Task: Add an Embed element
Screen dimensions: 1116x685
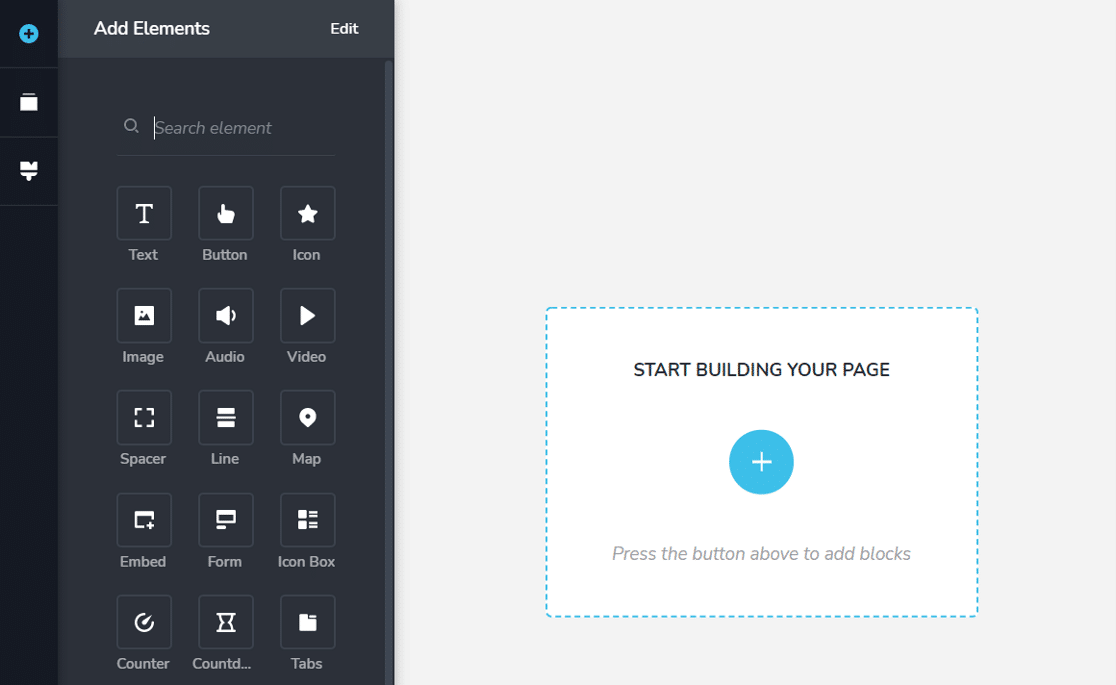Action: 143,519
